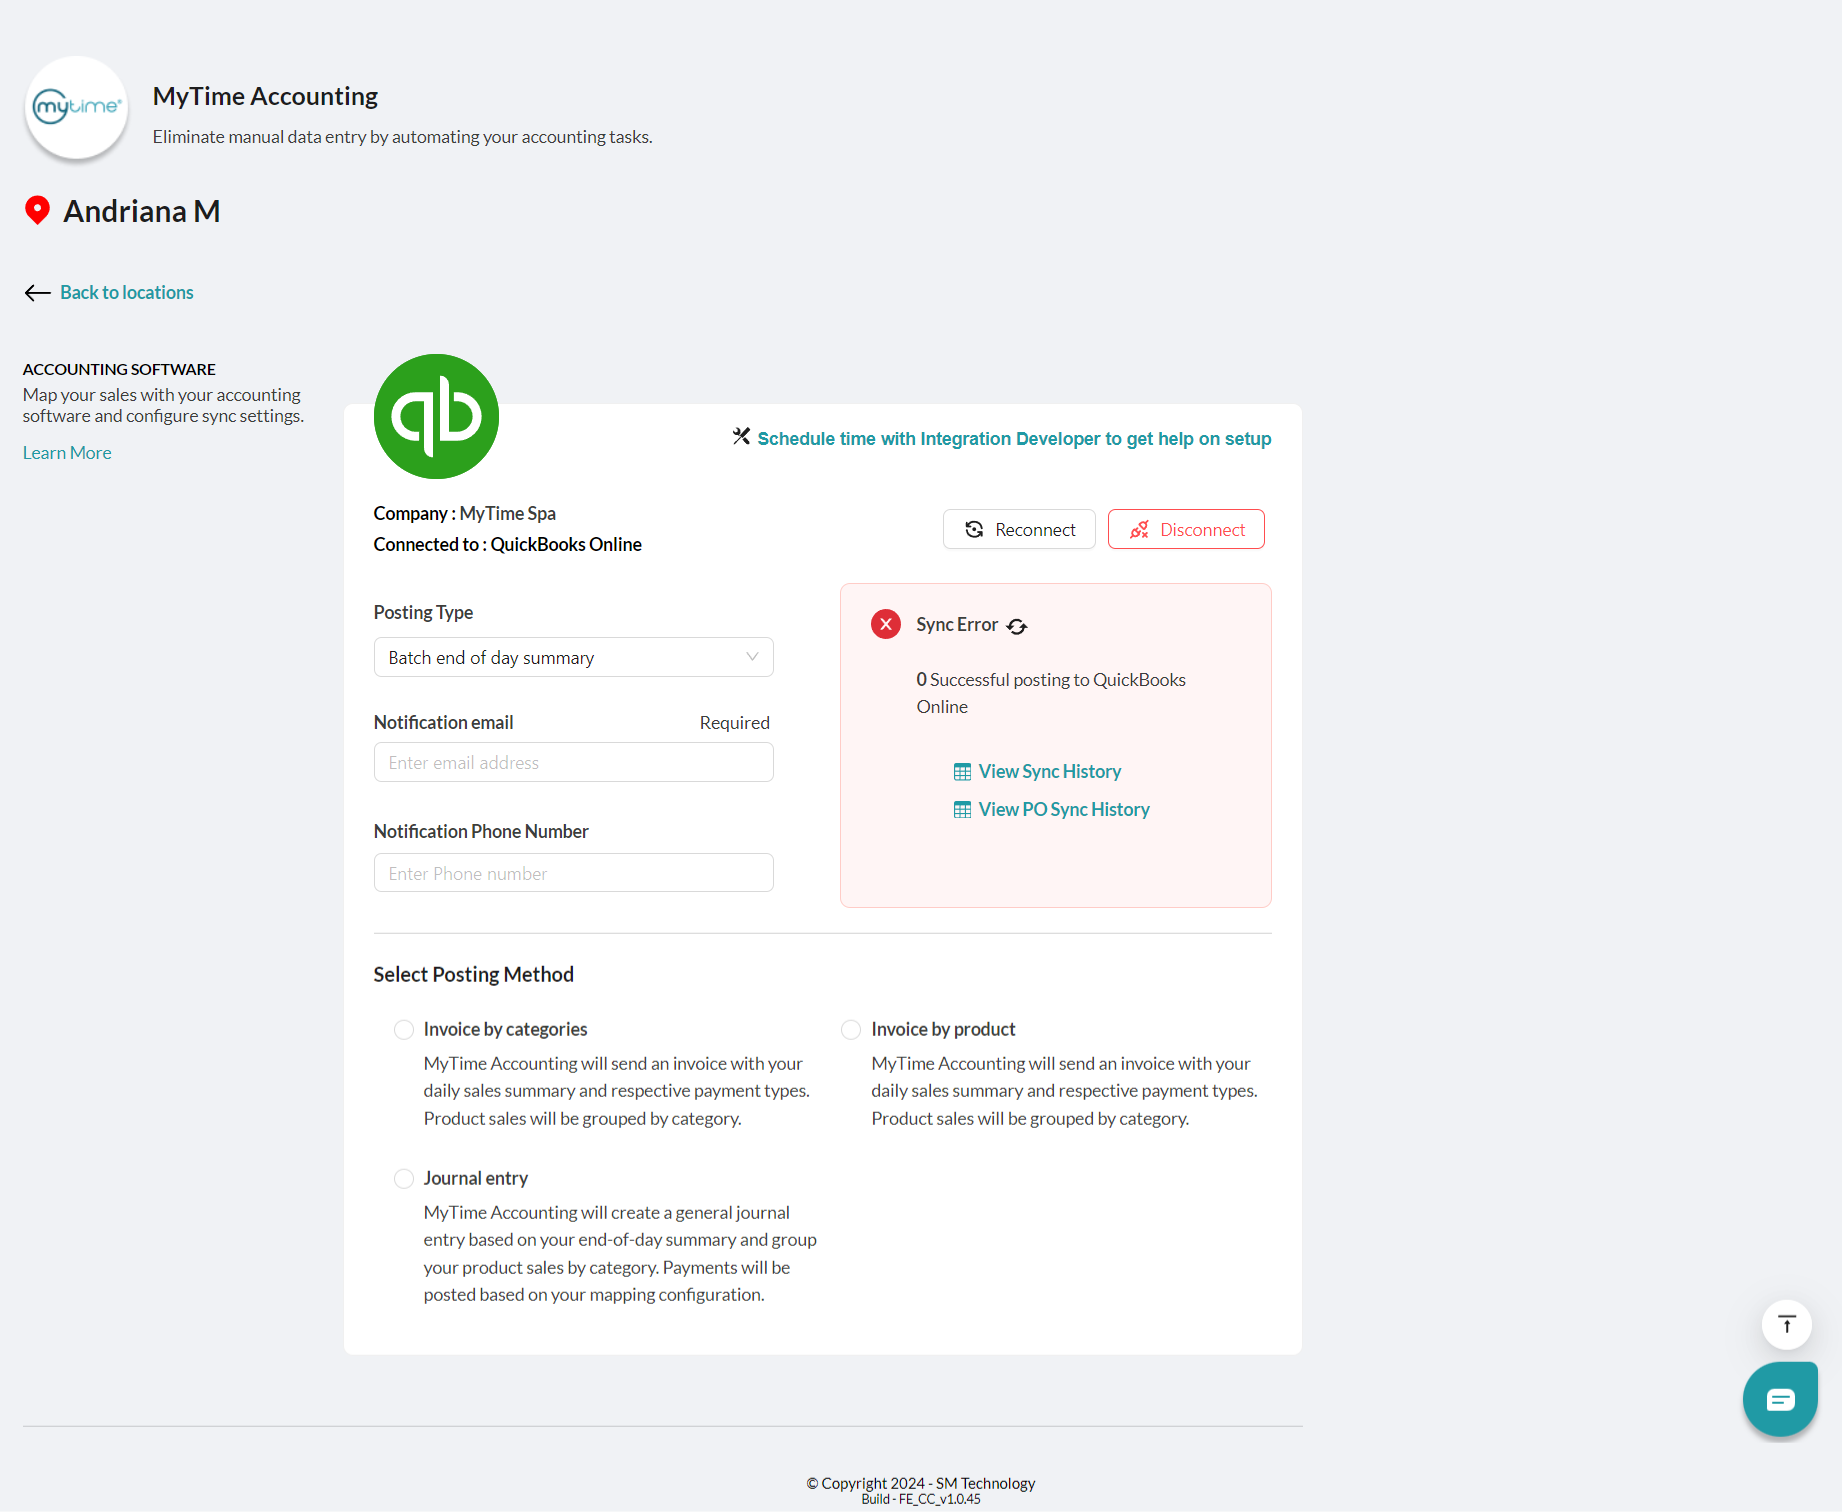Click the table icon beside View Sync History
This screenshot has height=1512, width=1842.
(962, 772)
